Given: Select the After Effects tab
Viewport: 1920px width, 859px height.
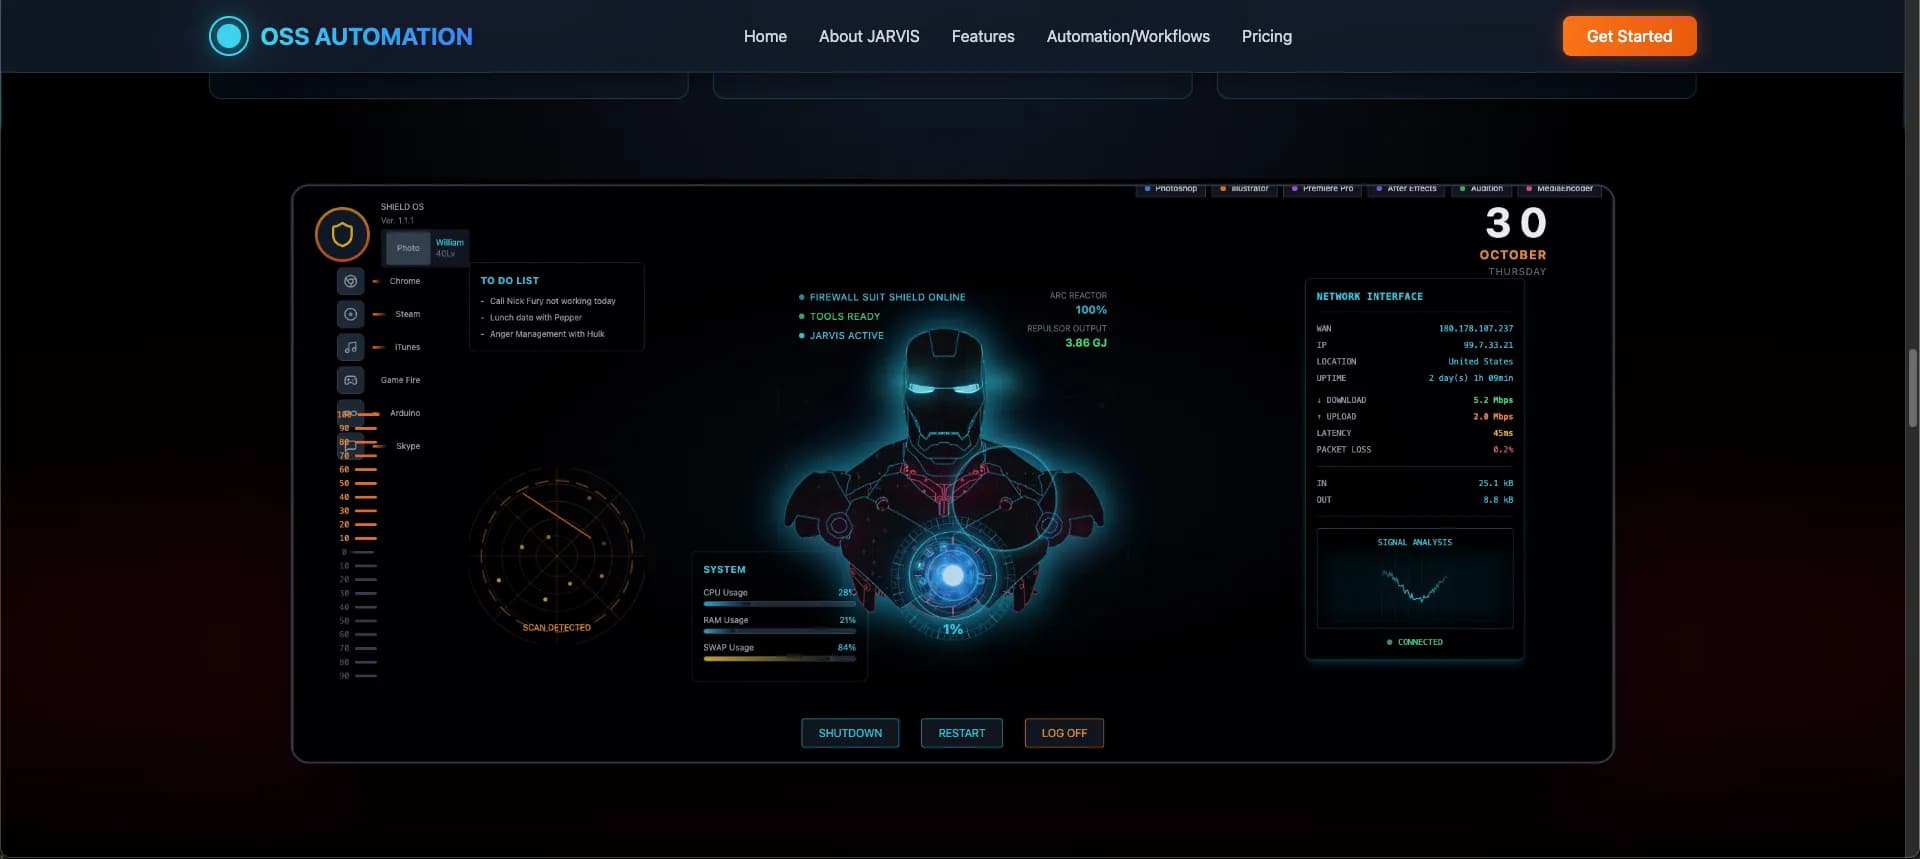Looking at the screenshot, I should pos(1406,189).
